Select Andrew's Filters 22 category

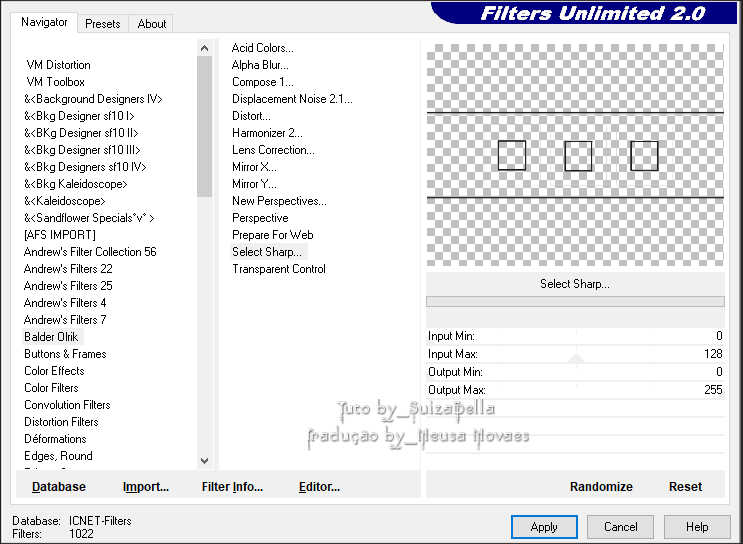pyautogui.click(x=68, y=269)
